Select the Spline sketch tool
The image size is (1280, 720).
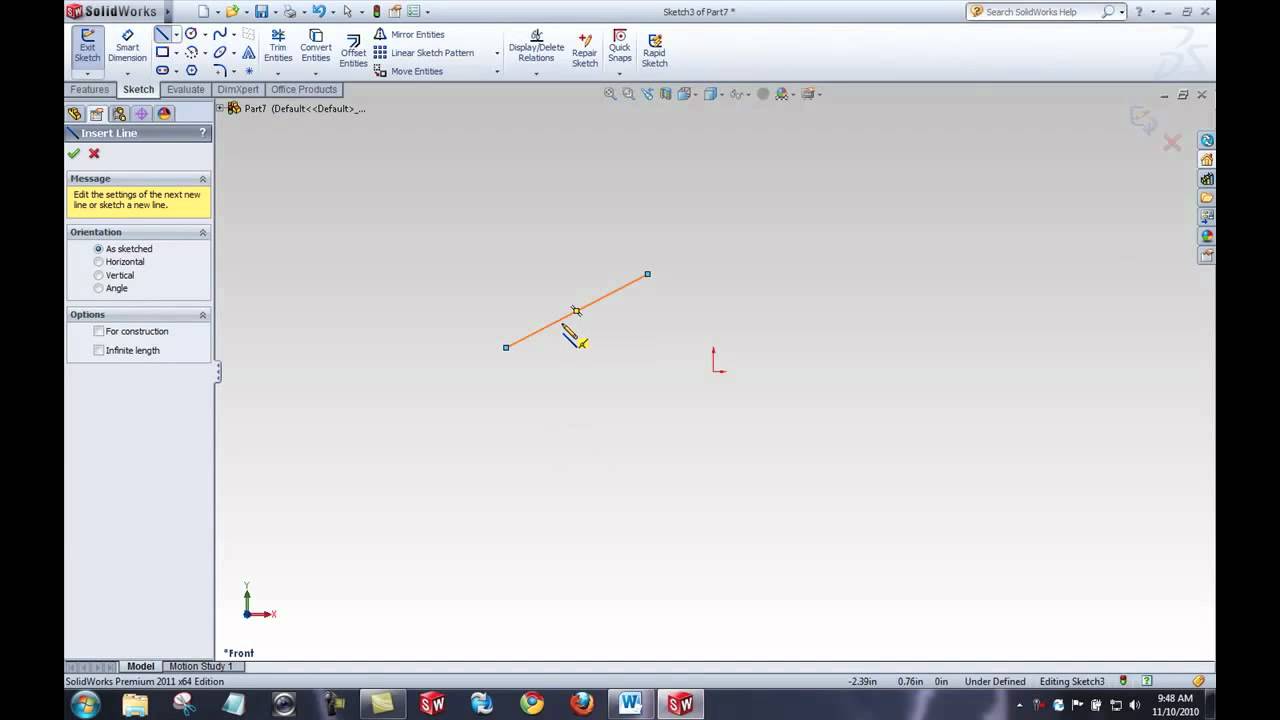[220, 34]
